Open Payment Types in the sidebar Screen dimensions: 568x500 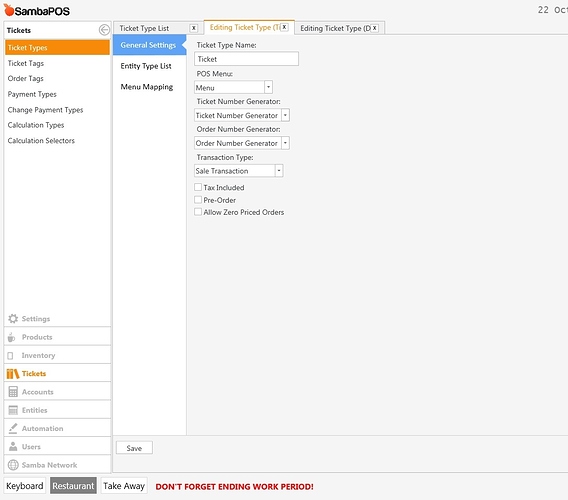(x=32, y=94)
